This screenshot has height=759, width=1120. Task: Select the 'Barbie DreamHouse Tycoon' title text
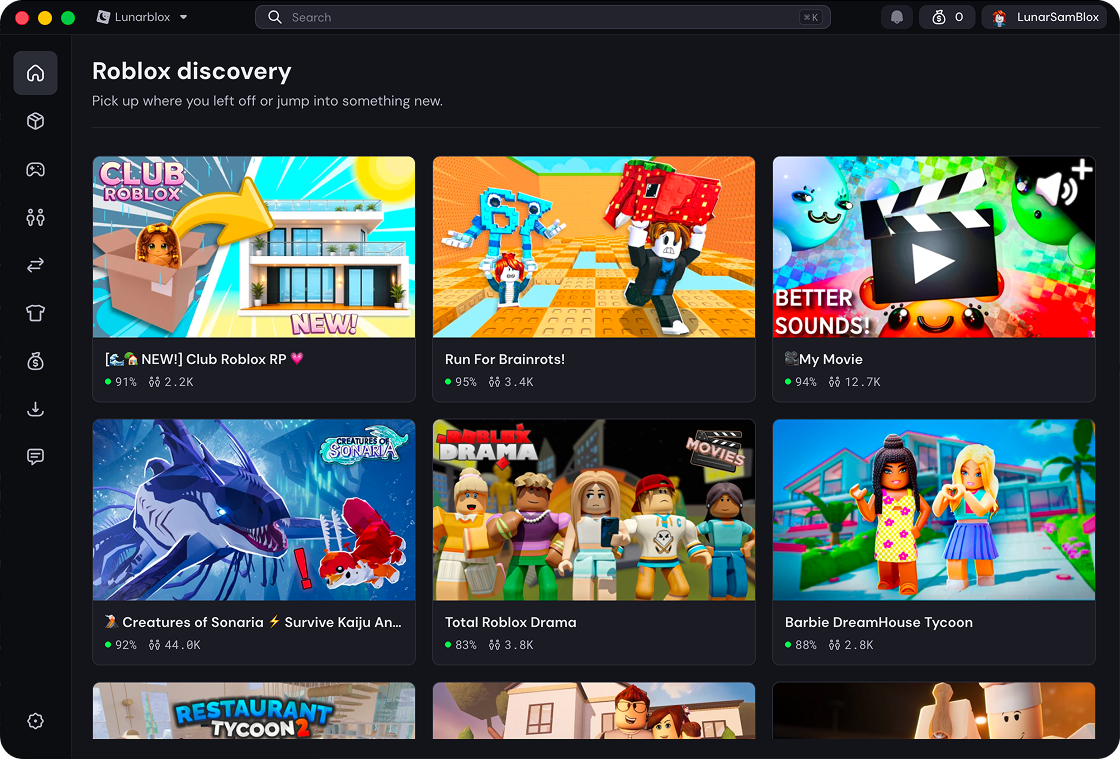click(879, 622)
